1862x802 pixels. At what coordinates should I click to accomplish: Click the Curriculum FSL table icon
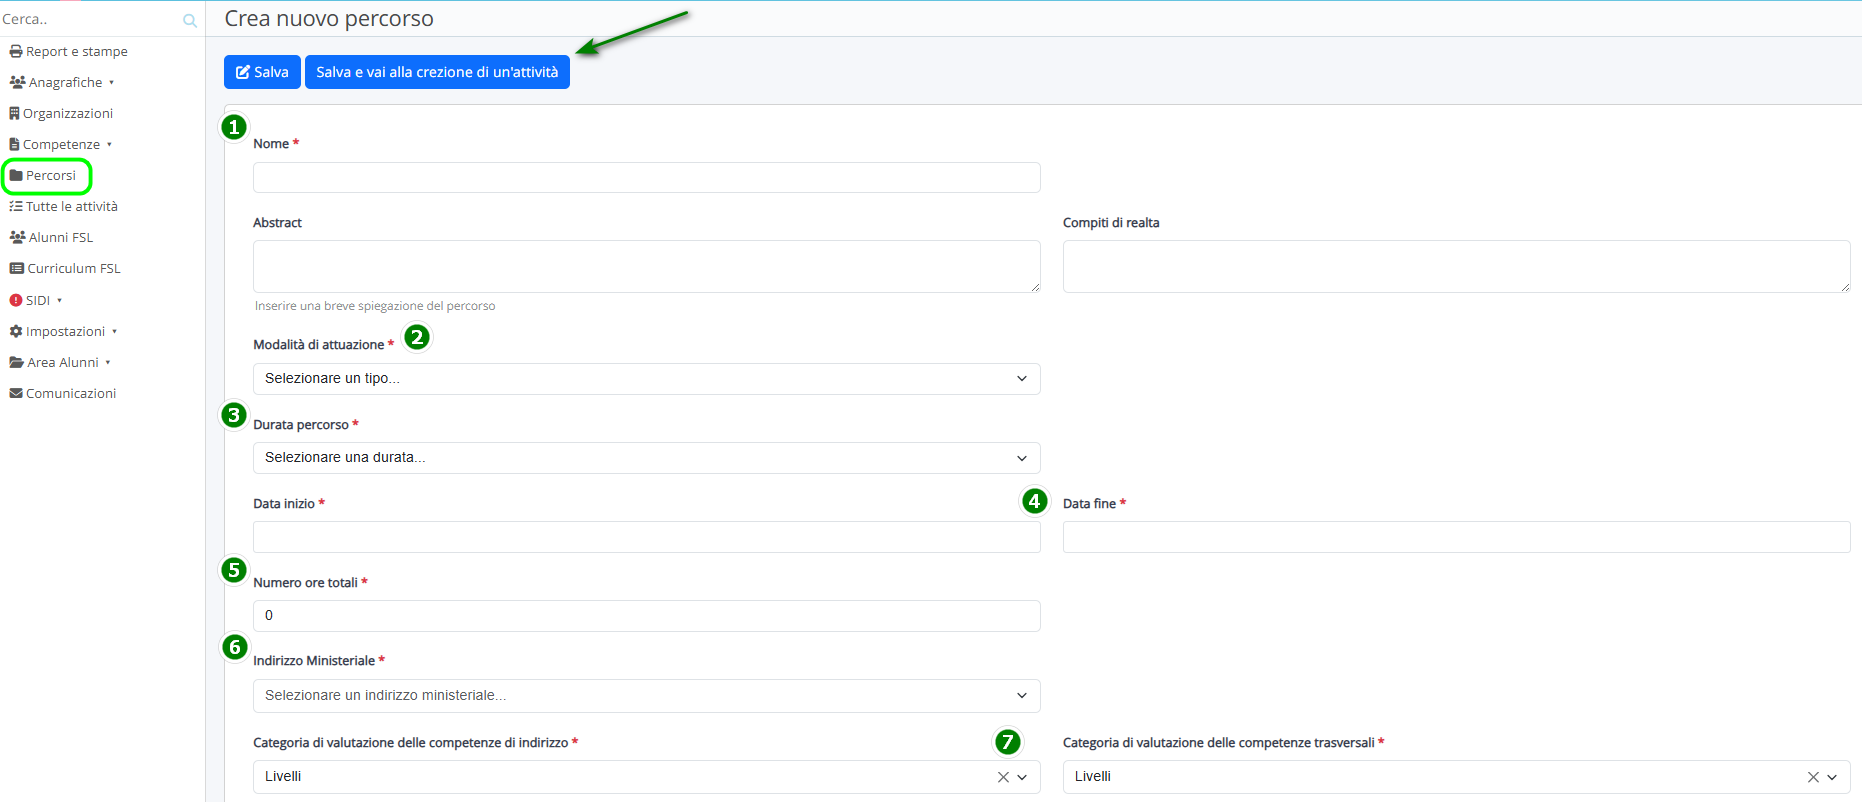(16, 268)
